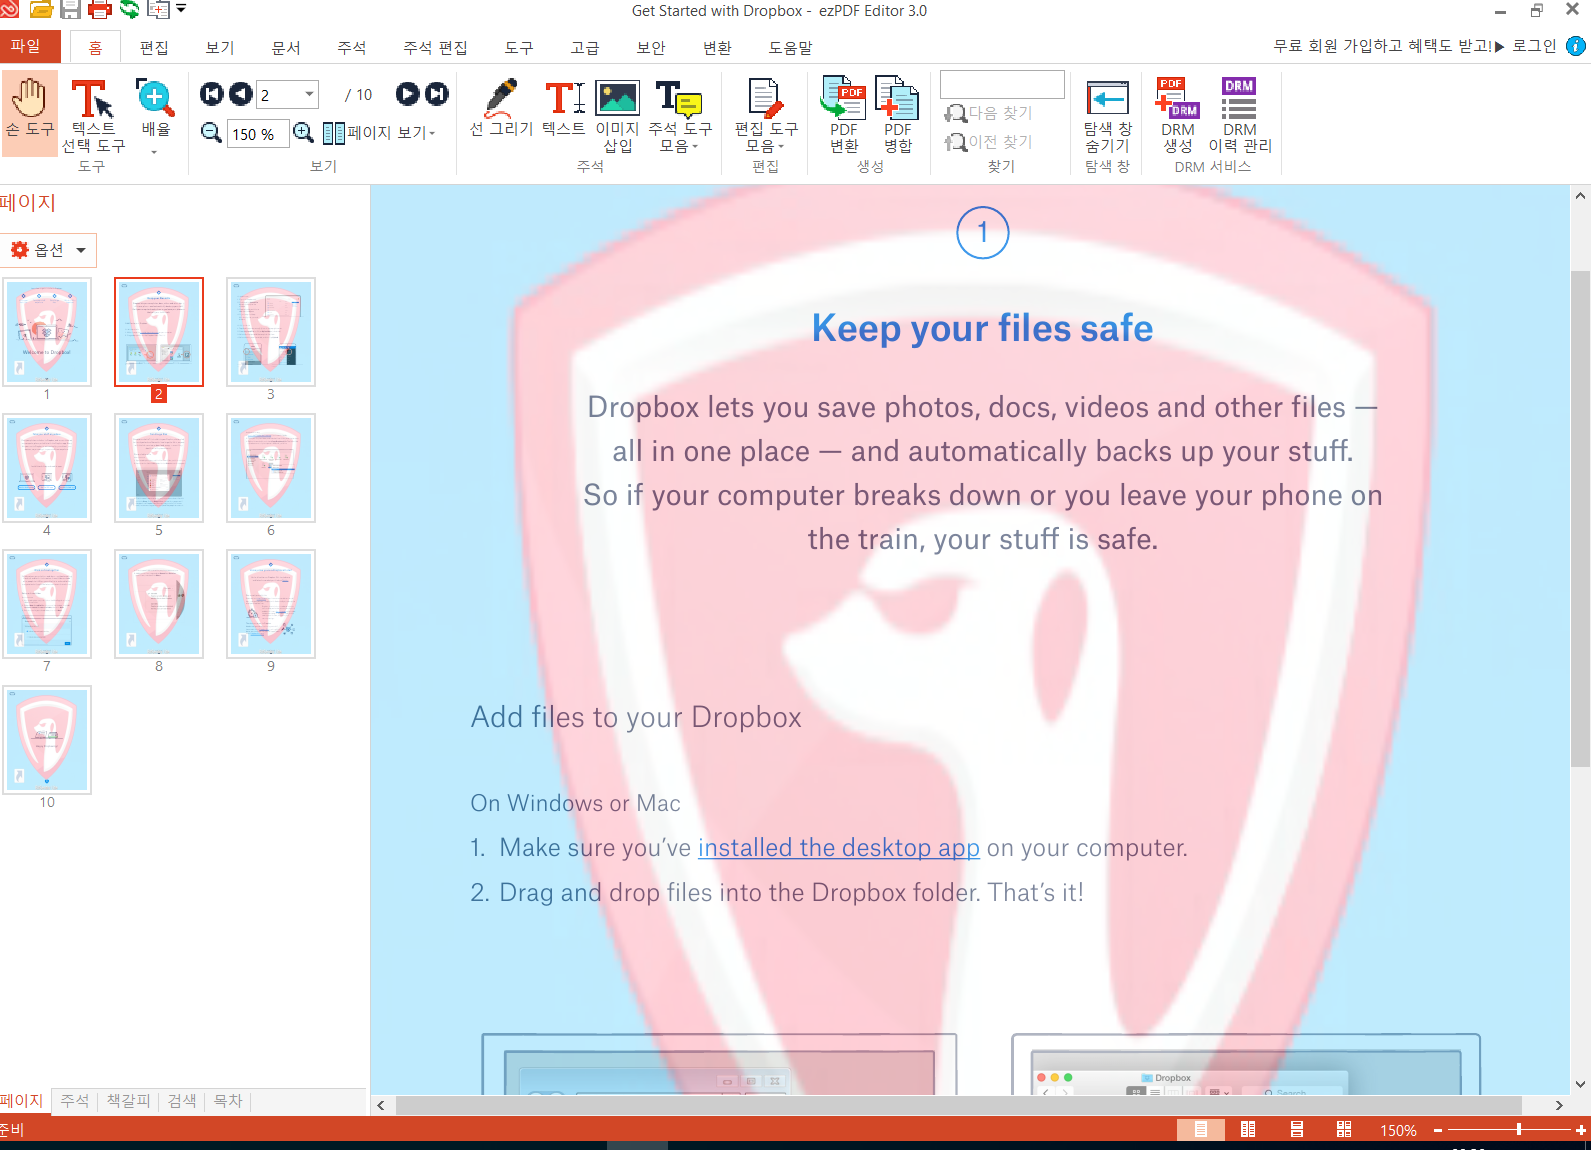
Task: Open 'installed the desktop app' link
Action: click(838, 847)
